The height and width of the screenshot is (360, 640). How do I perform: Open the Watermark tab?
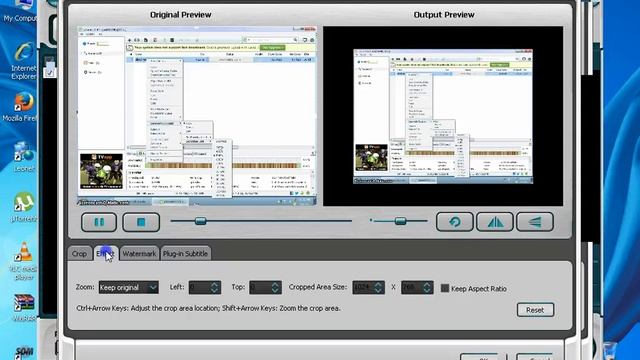(139, 253)
